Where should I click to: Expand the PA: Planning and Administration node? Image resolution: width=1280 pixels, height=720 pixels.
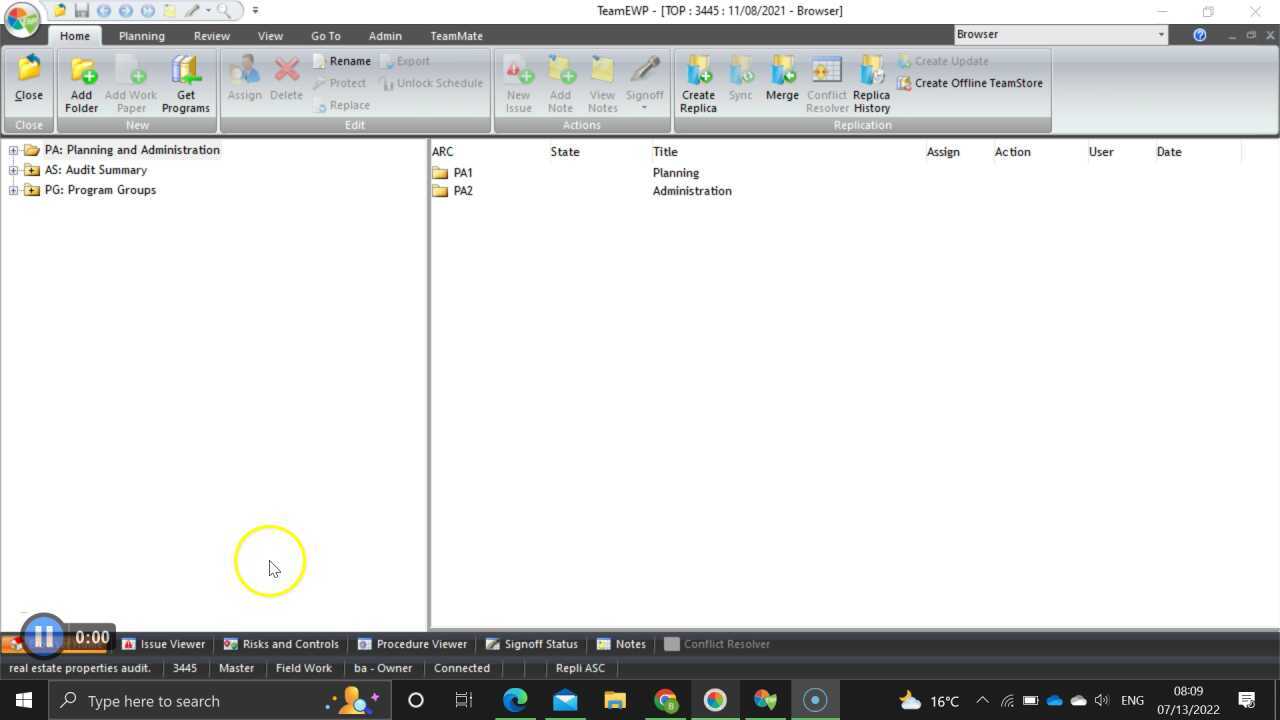(12, 149)
